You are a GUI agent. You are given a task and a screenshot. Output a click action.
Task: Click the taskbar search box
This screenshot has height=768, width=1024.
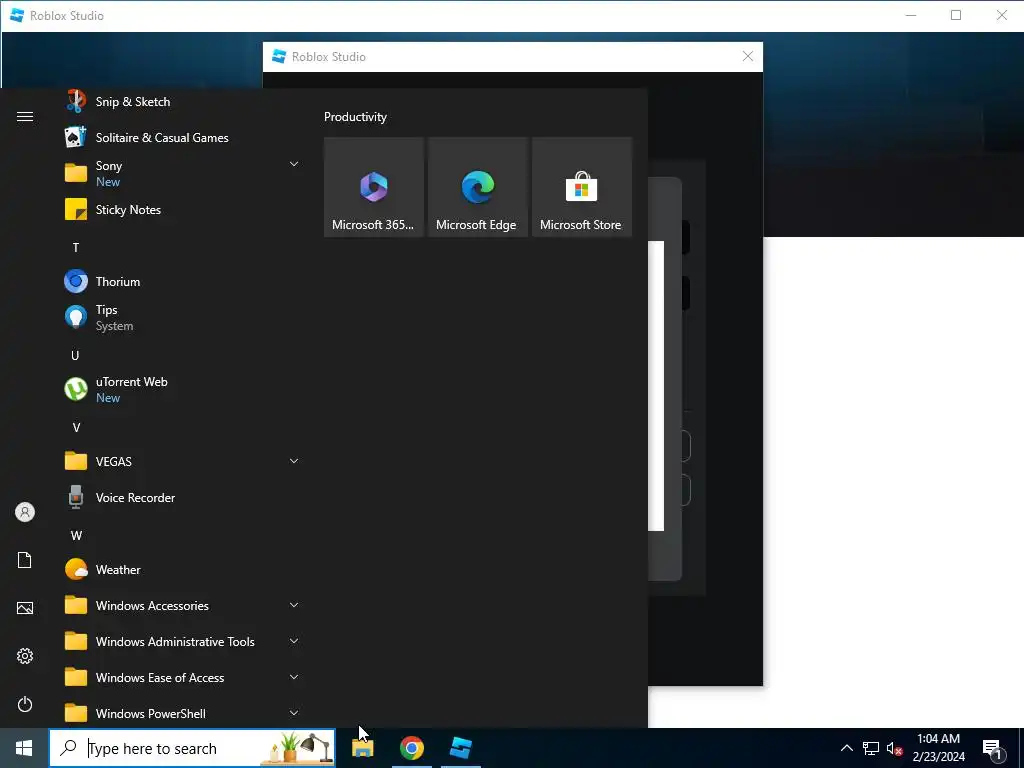point(192,748)
